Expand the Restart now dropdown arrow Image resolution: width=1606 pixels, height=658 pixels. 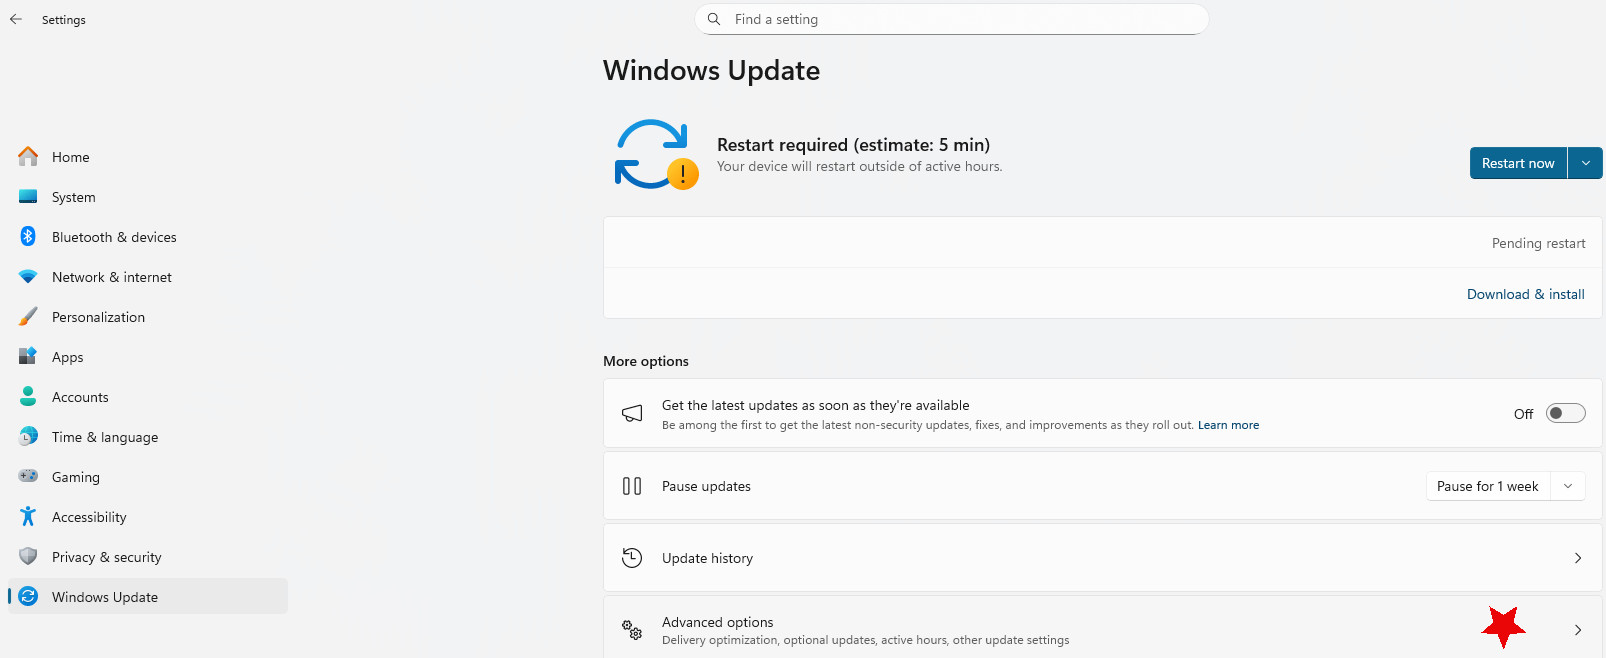(x=1586, y=163)
